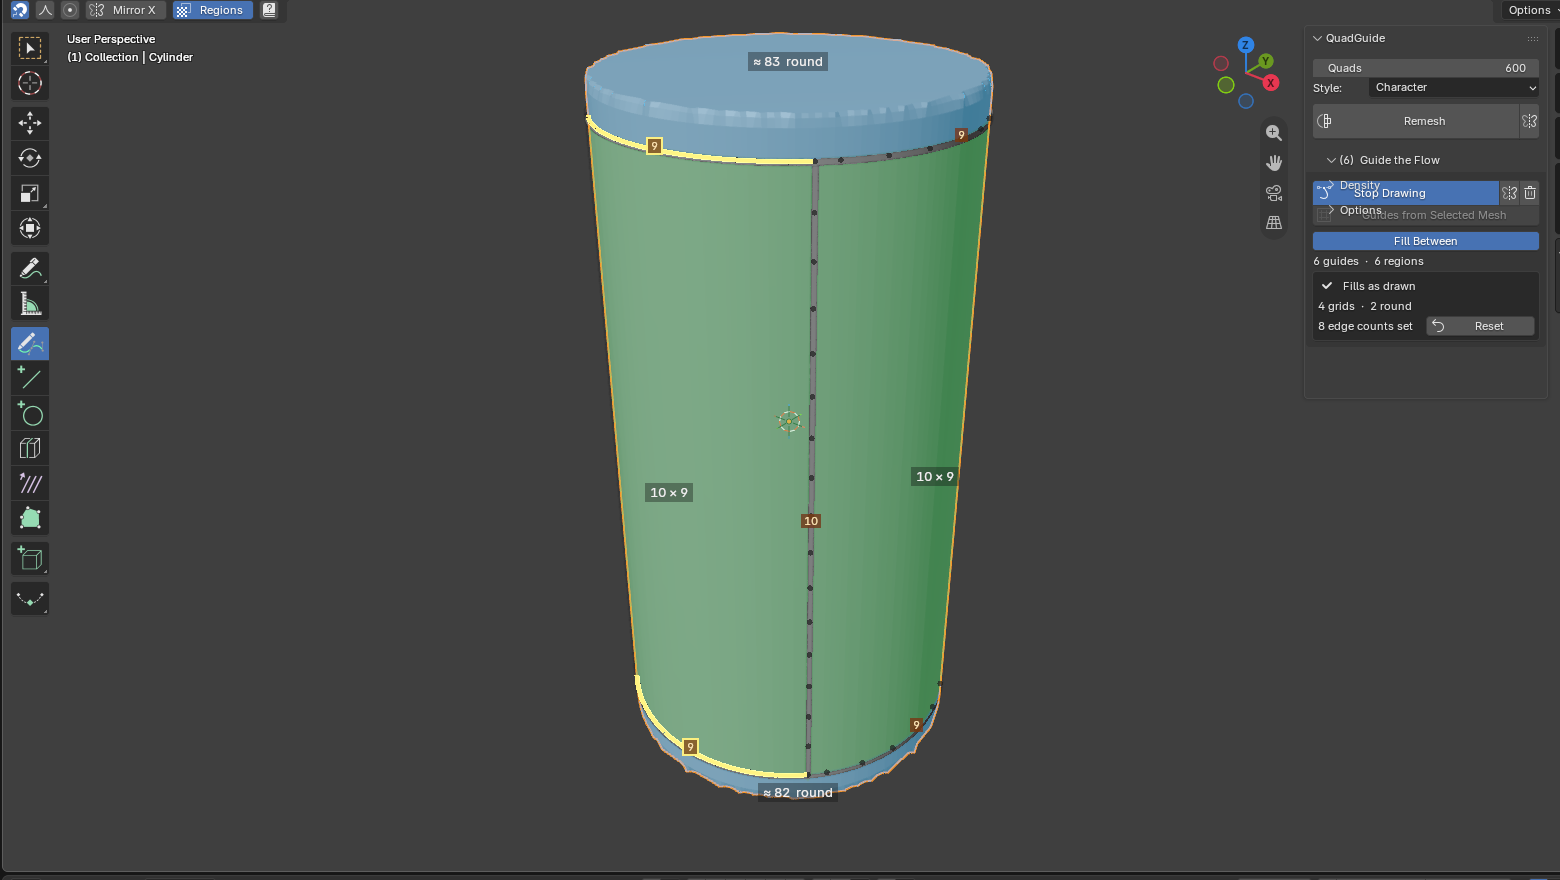Image resolution: width=1560 pixels, height=880 pixels.
Task: Toggle the Regions overlay button
Action: 213,10
